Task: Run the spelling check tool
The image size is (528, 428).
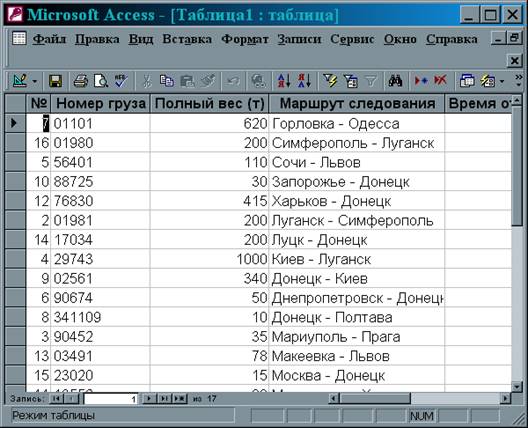Action: pyautogui.click(x=121, y=81)
